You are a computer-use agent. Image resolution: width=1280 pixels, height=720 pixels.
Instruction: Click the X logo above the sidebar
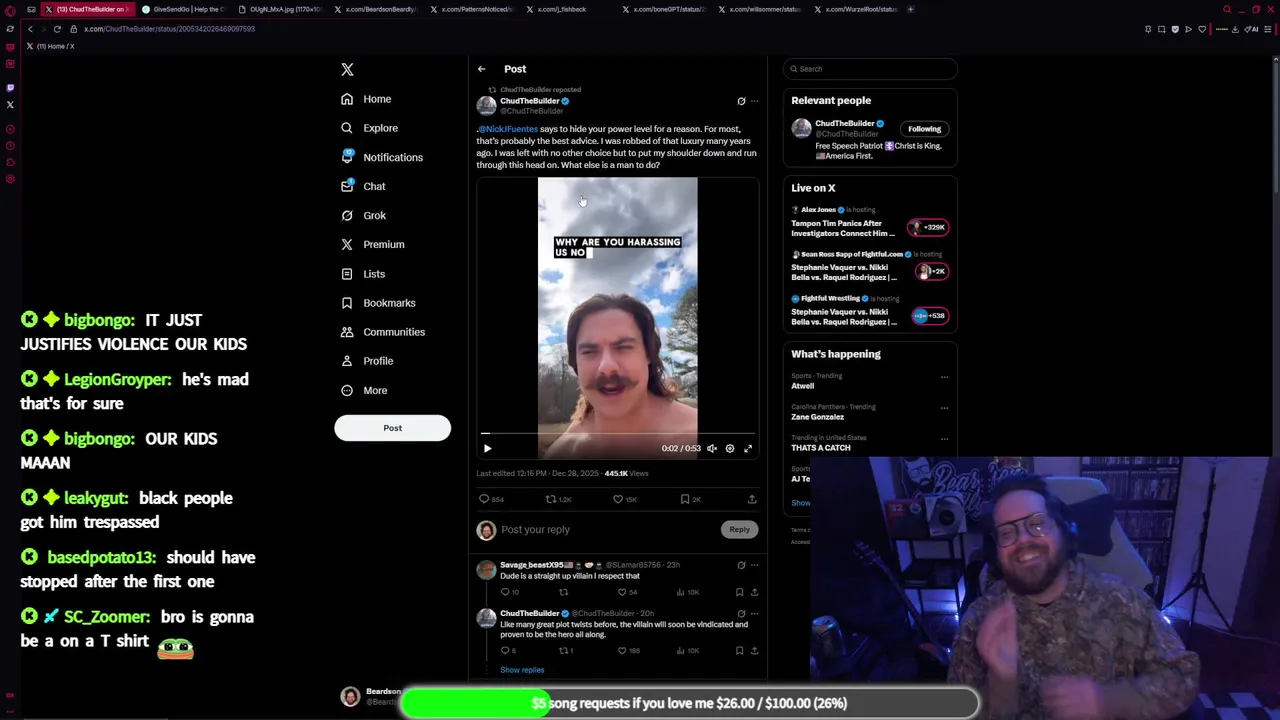coord(347,69)
